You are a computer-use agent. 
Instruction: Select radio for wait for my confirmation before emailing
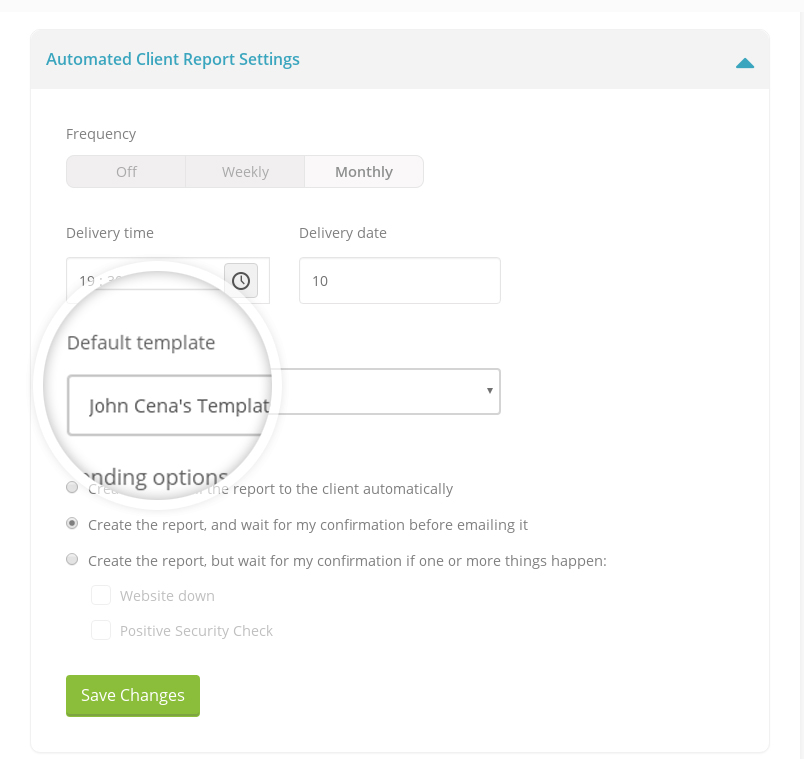(72, 524)
